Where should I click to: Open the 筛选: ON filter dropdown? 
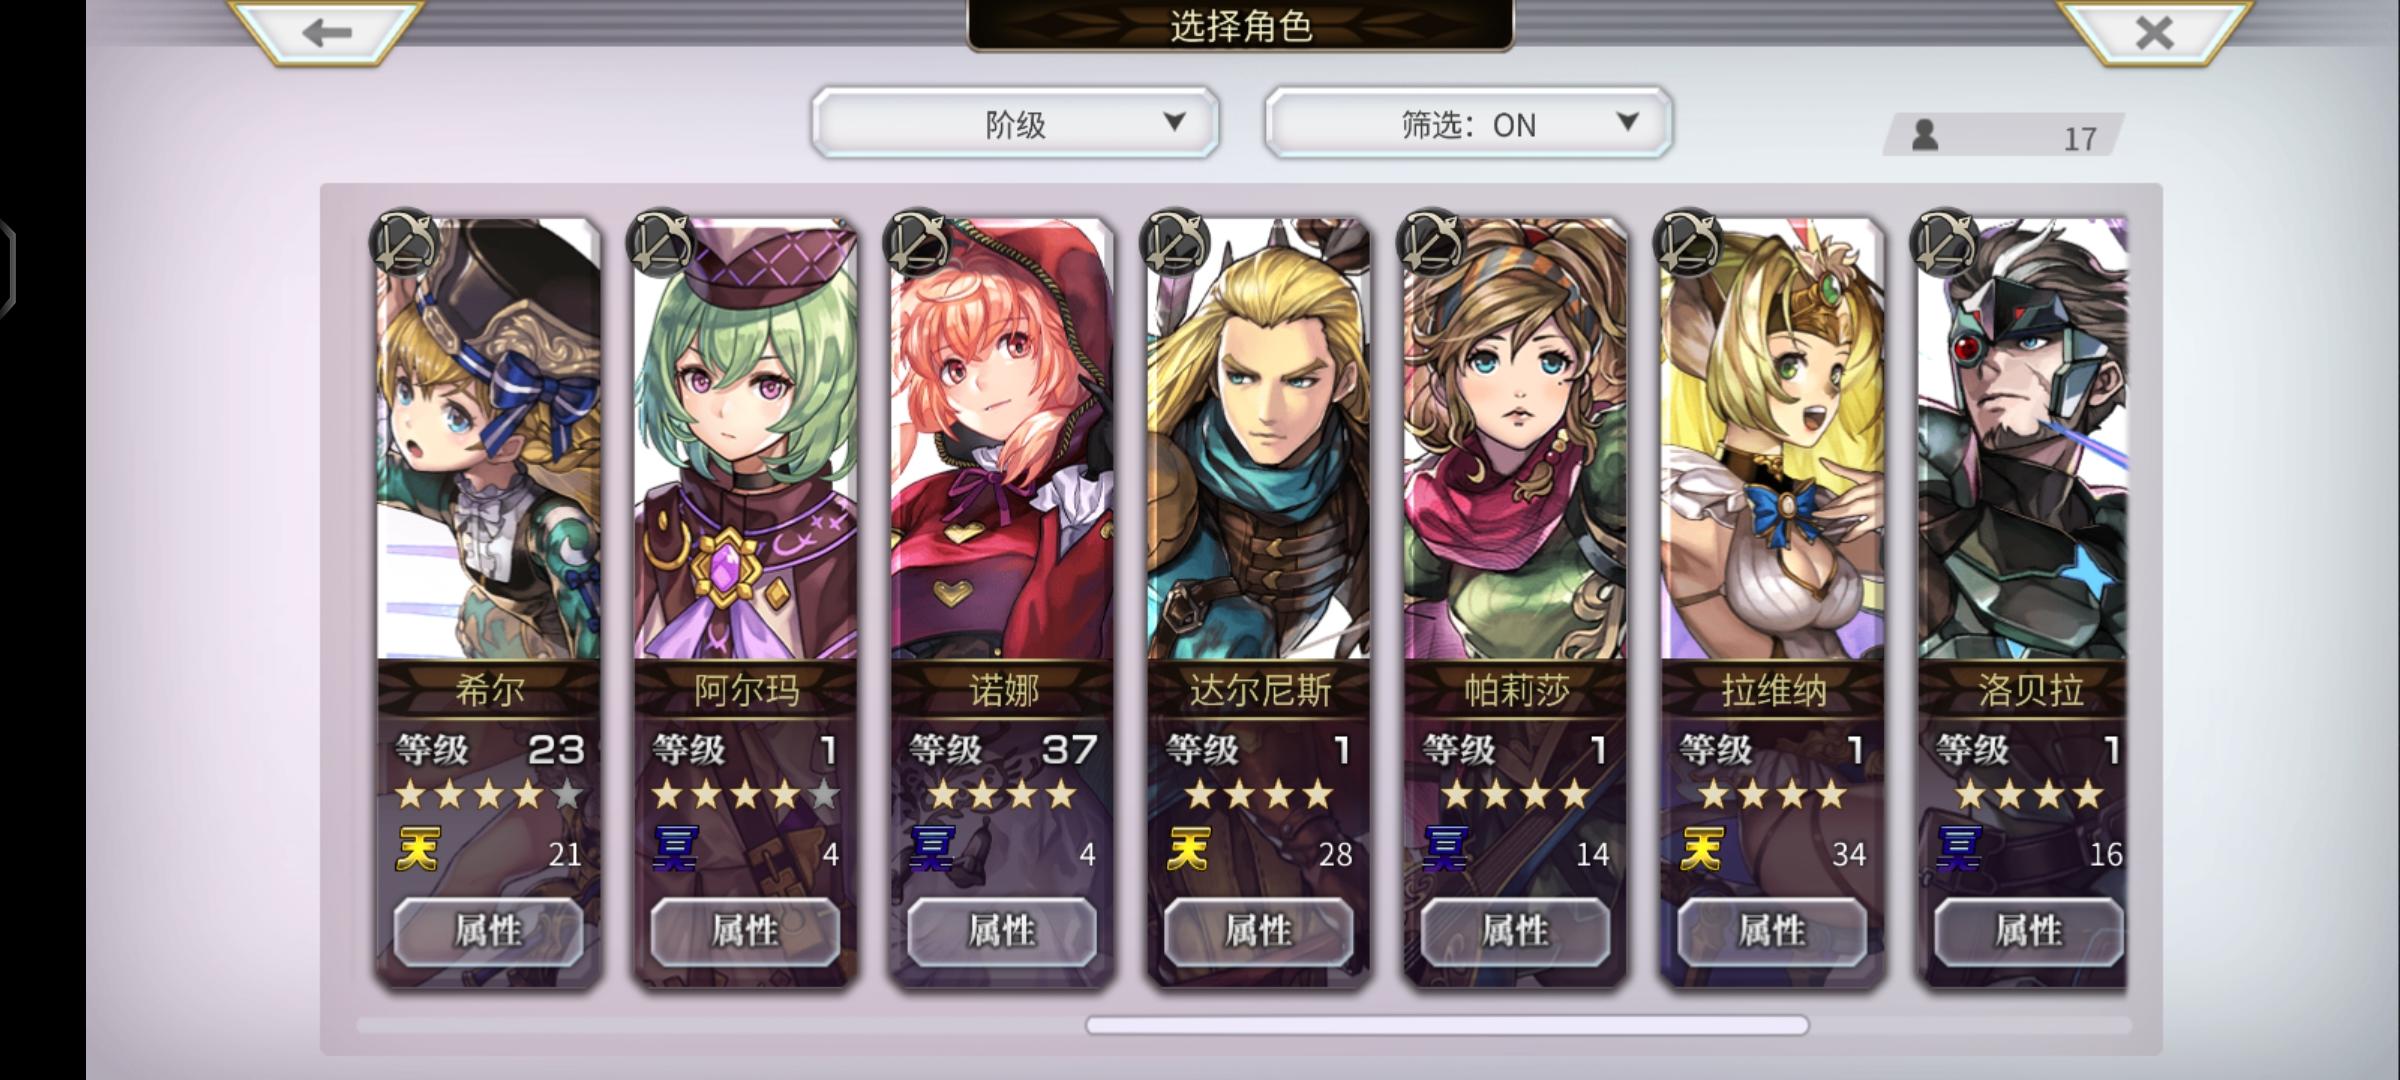[1468, 123]
